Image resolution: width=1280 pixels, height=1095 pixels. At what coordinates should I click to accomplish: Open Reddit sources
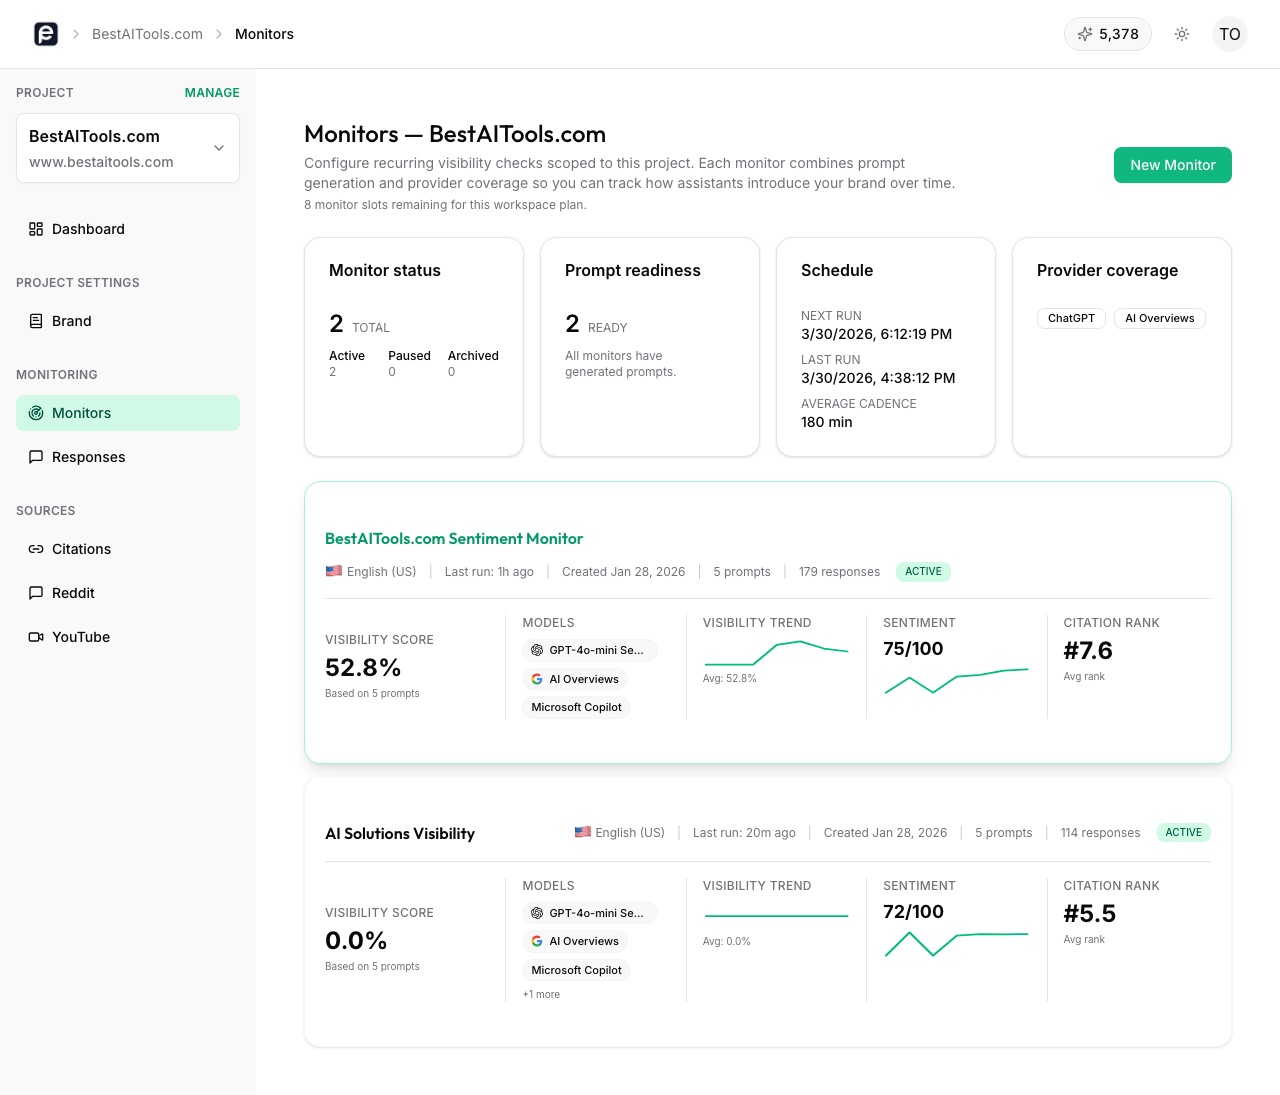click(128, 593)
